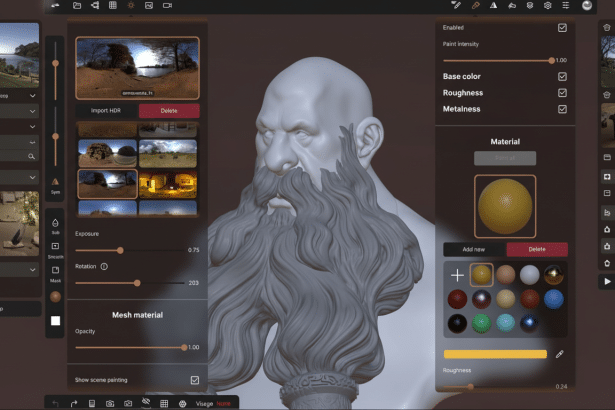Click the white color swatch in left toolbar
This screenshot has width=615, height=410.
(56, 321)
